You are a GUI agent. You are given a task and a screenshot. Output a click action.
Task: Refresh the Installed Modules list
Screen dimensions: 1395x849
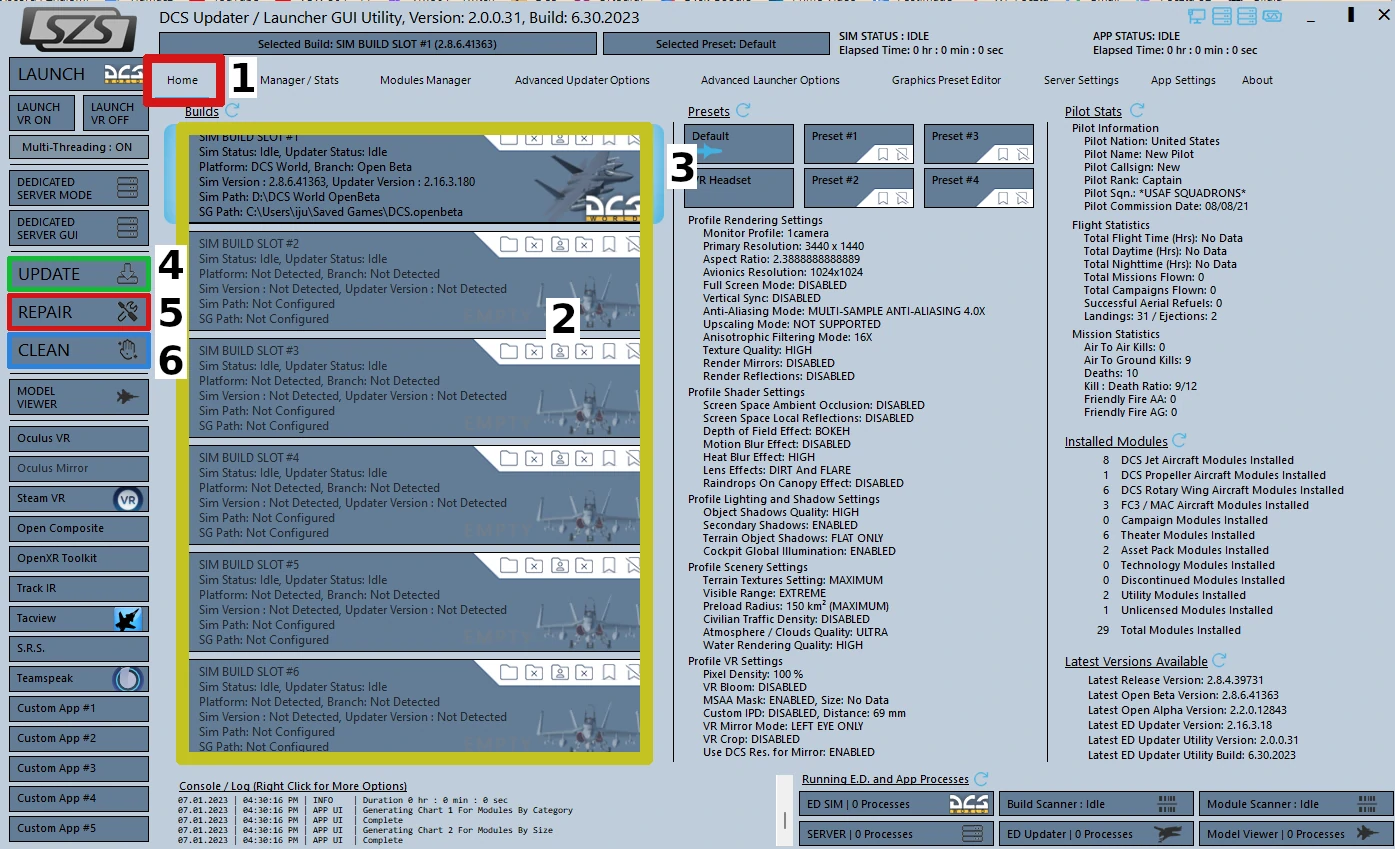[x=1180, y=440]
